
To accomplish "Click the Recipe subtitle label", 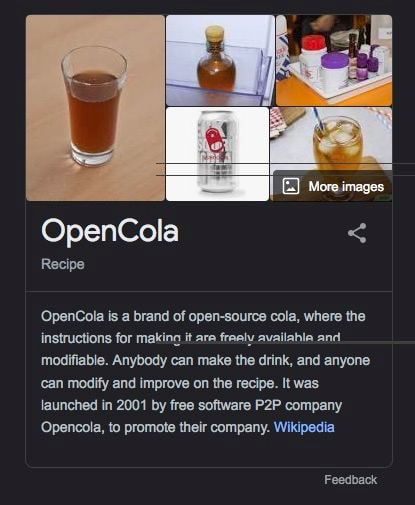I will (63, 264).
